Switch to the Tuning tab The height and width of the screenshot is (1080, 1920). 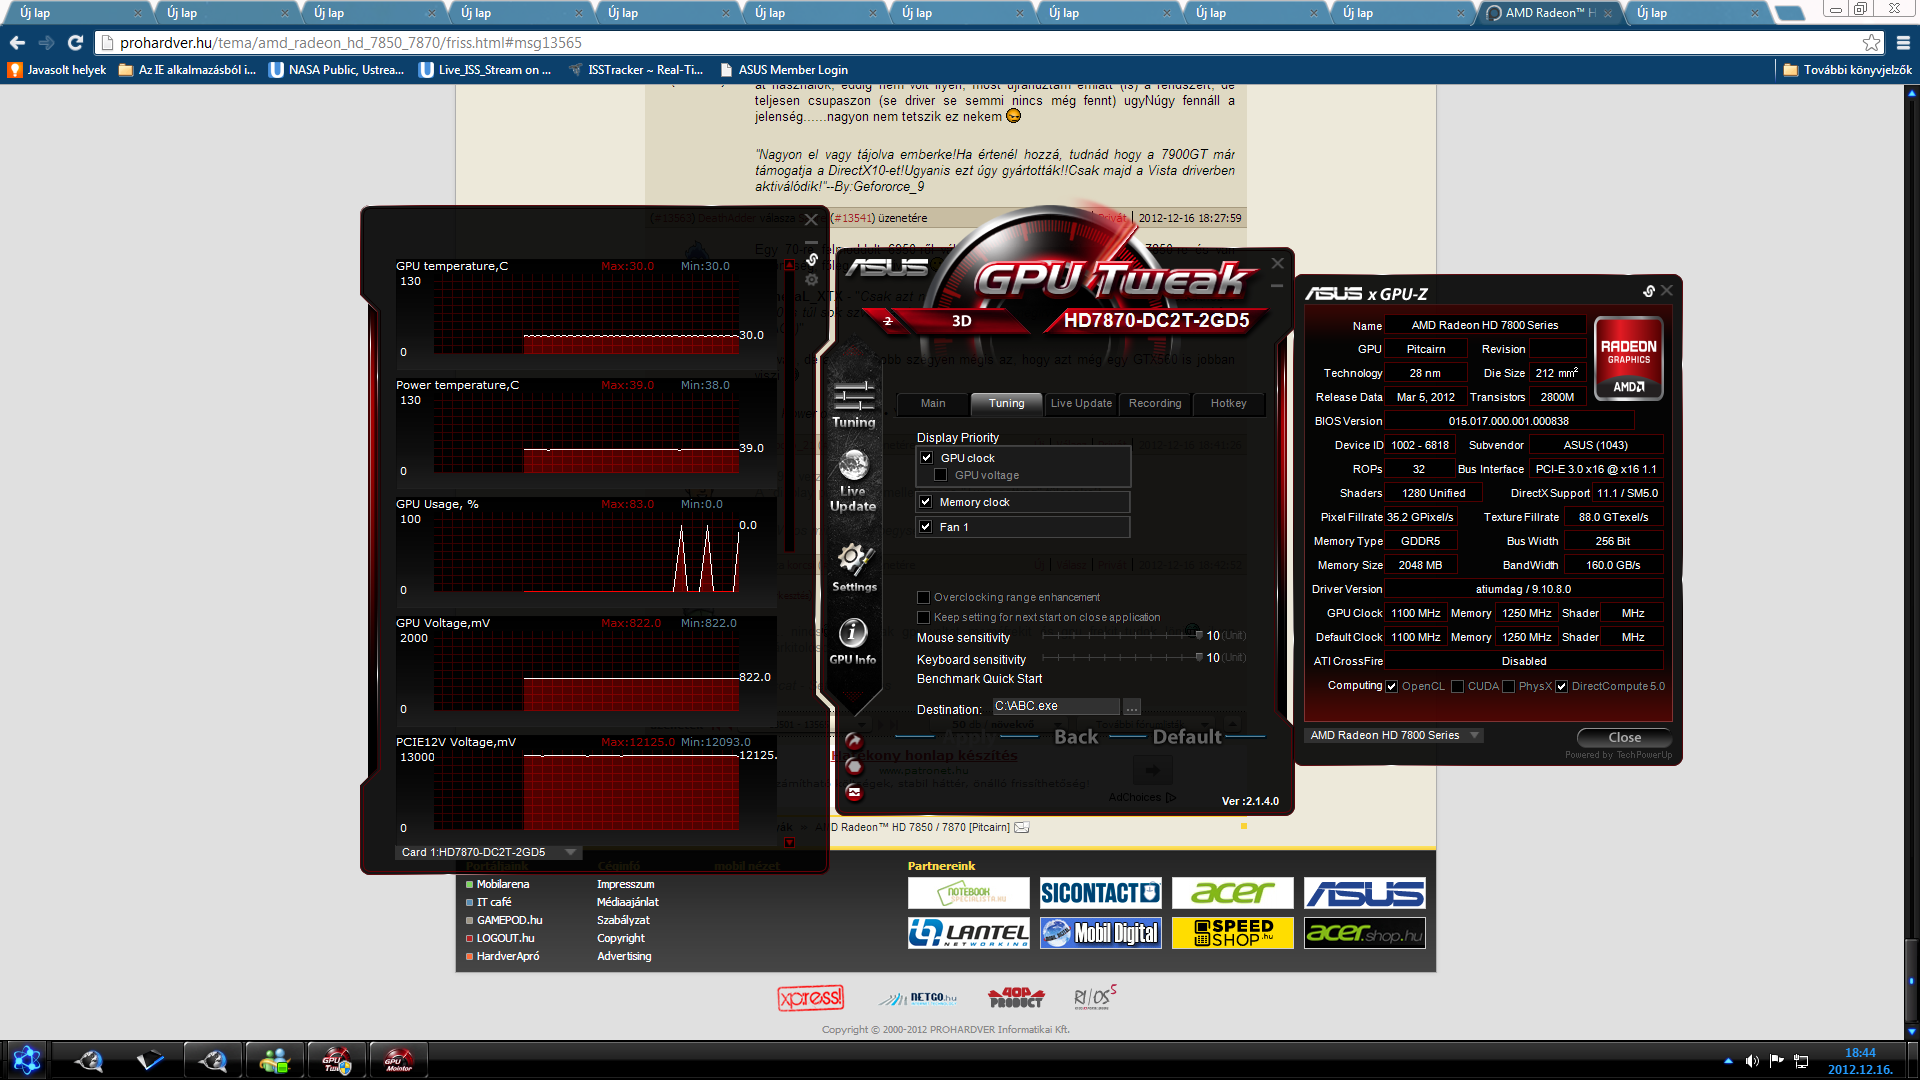click(1007, 403)
